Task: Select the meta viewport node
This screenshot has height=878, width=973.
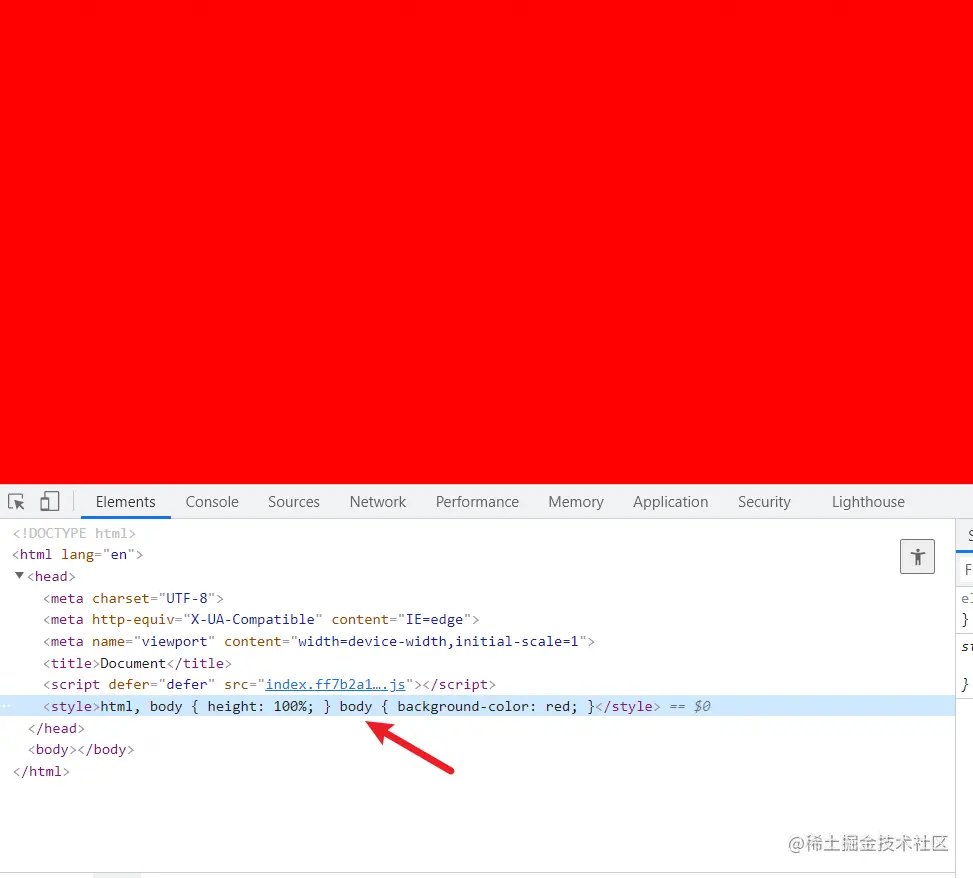Action: 319,641
